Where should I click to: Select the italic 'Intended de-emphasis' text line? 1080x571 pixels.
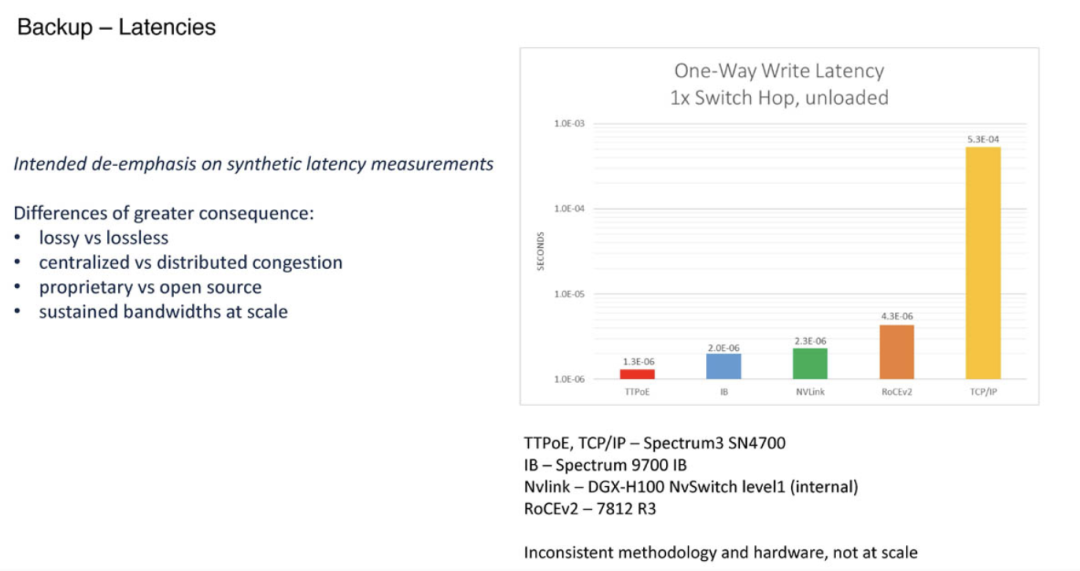coord(253,163)
